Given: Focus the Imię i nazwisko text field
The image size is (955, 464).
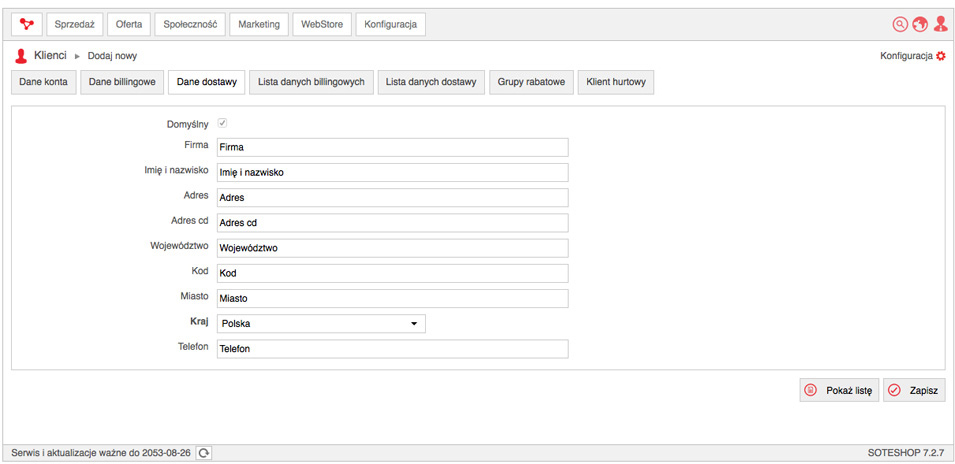Looking at the screenshot, I should point(392,172).
